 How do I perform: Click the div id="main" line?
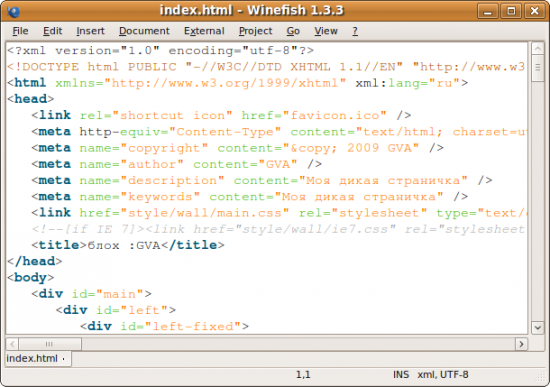91,294
